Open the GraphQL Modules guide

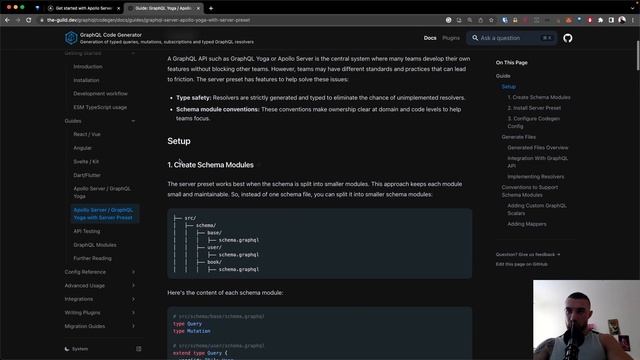(95, 245)
